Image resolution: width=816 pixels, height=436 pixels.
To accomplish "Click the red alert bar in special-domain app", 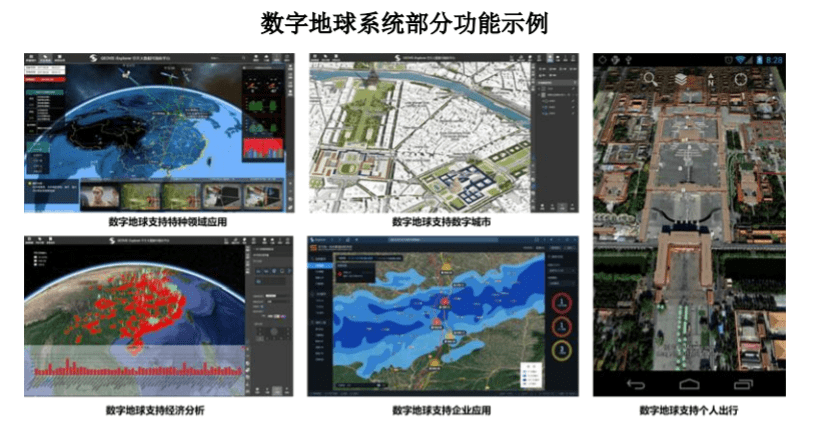I will (46, 80).
